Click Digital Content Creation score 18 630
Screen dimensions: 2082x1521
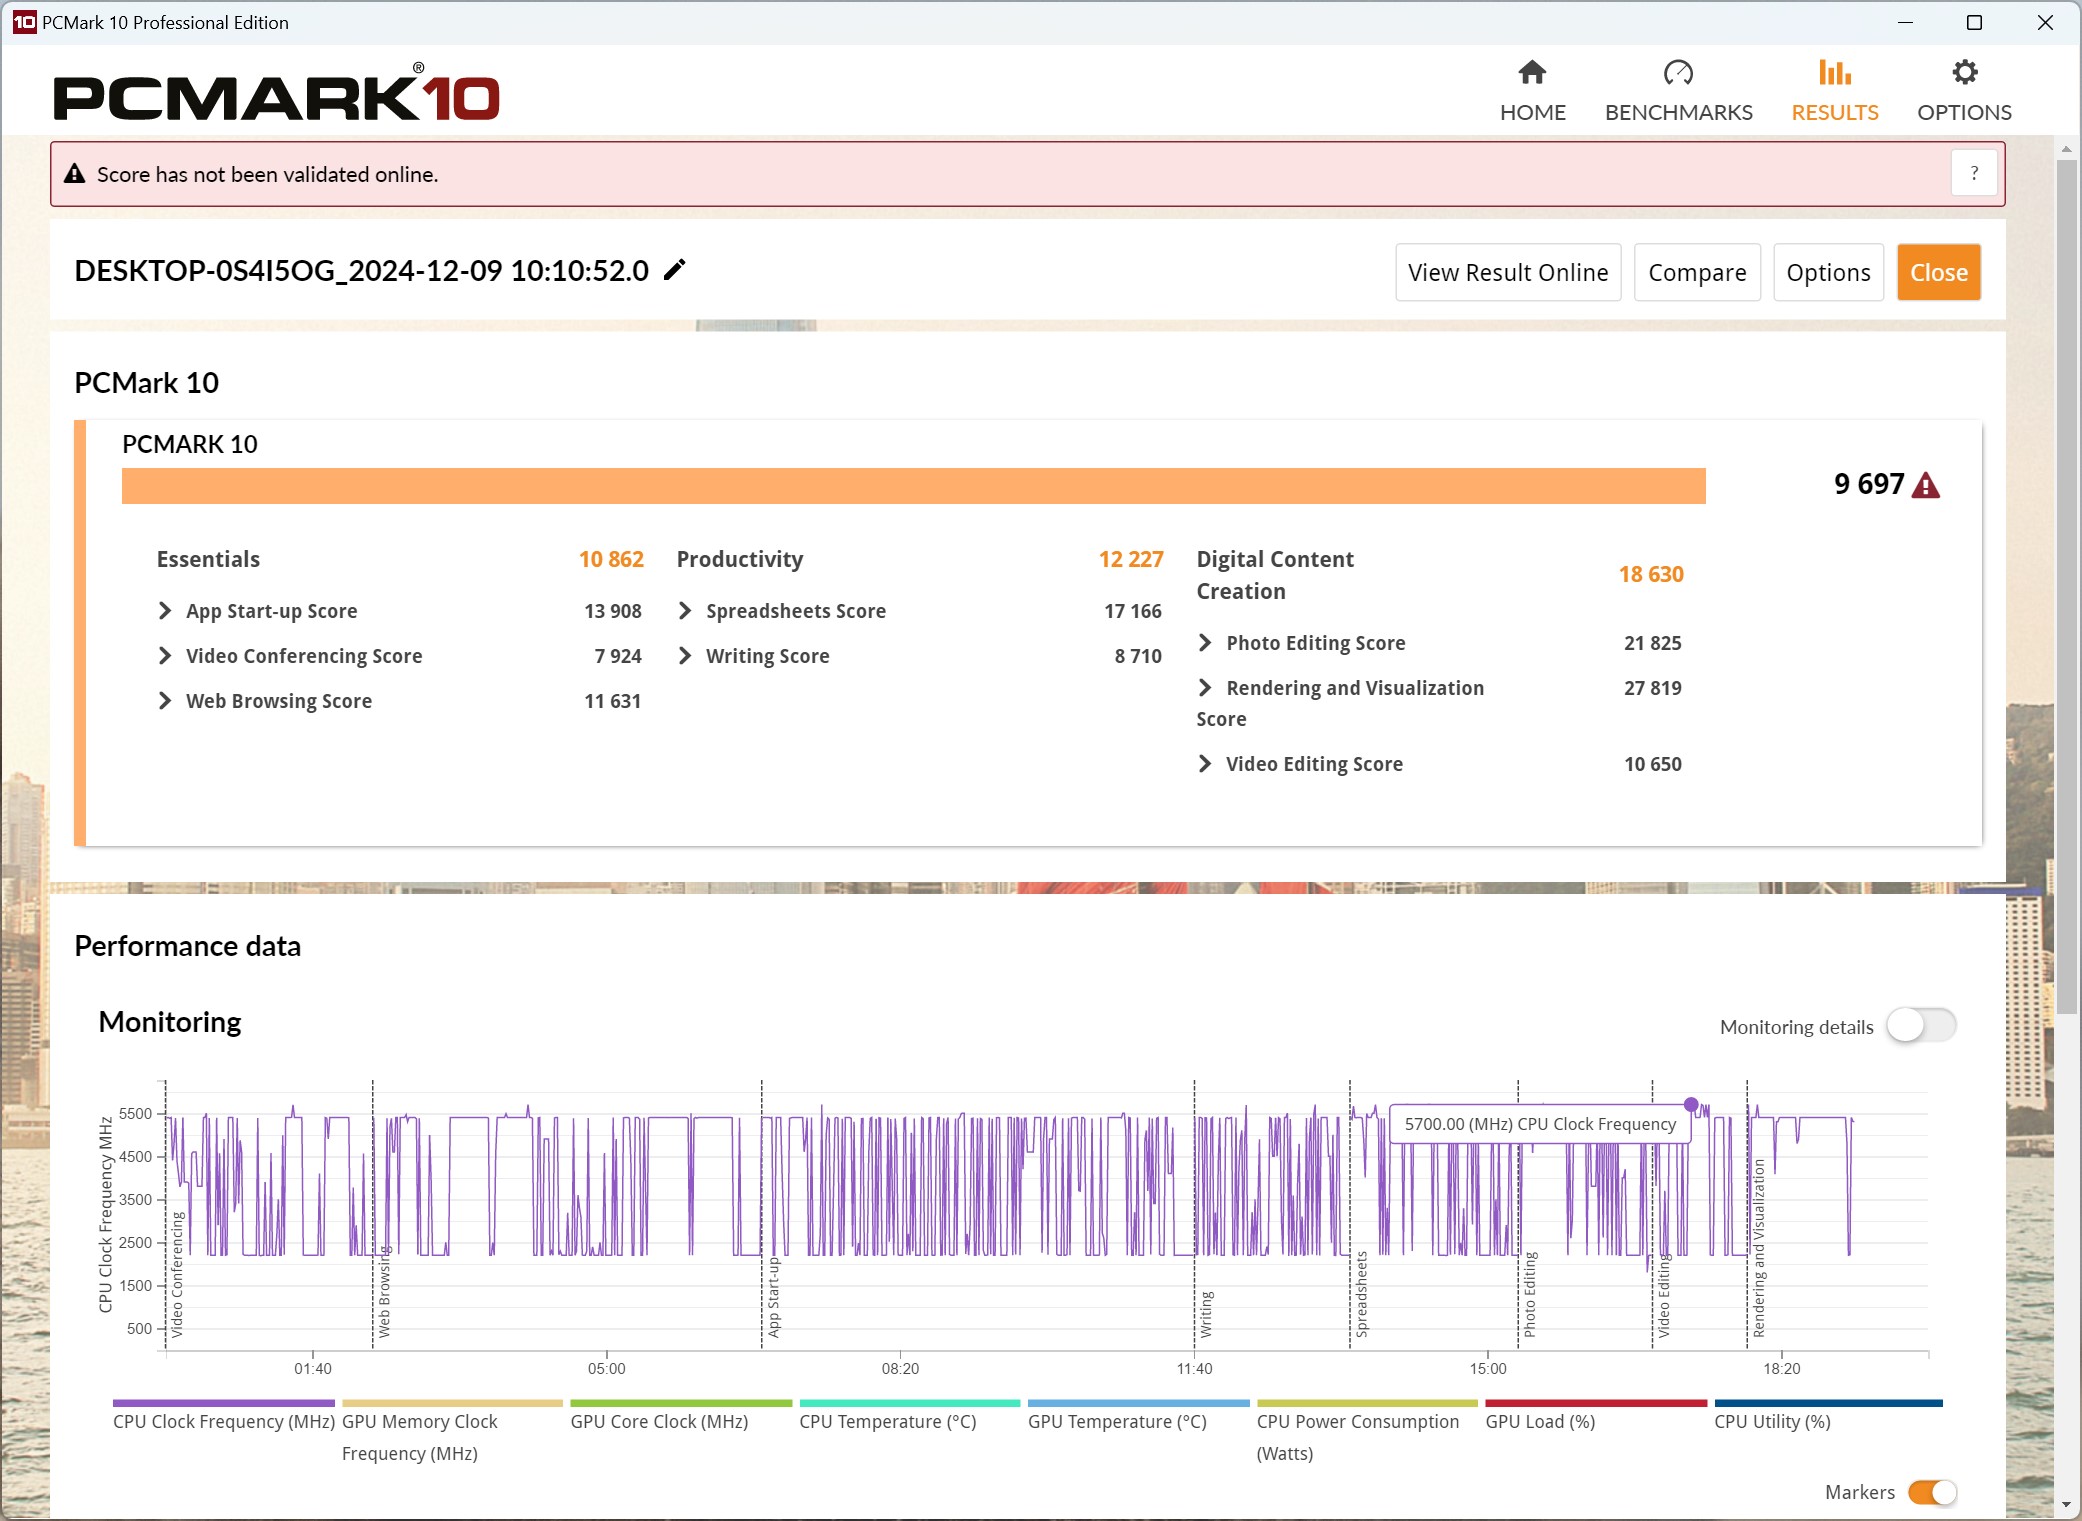[1651, 574]
